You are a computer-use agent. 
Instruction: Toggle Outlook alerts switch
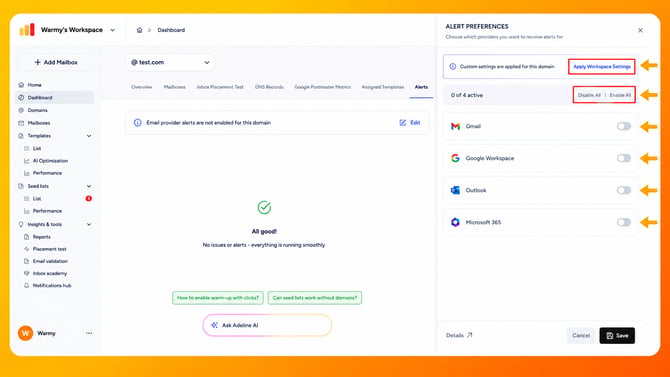pos(623,190)
